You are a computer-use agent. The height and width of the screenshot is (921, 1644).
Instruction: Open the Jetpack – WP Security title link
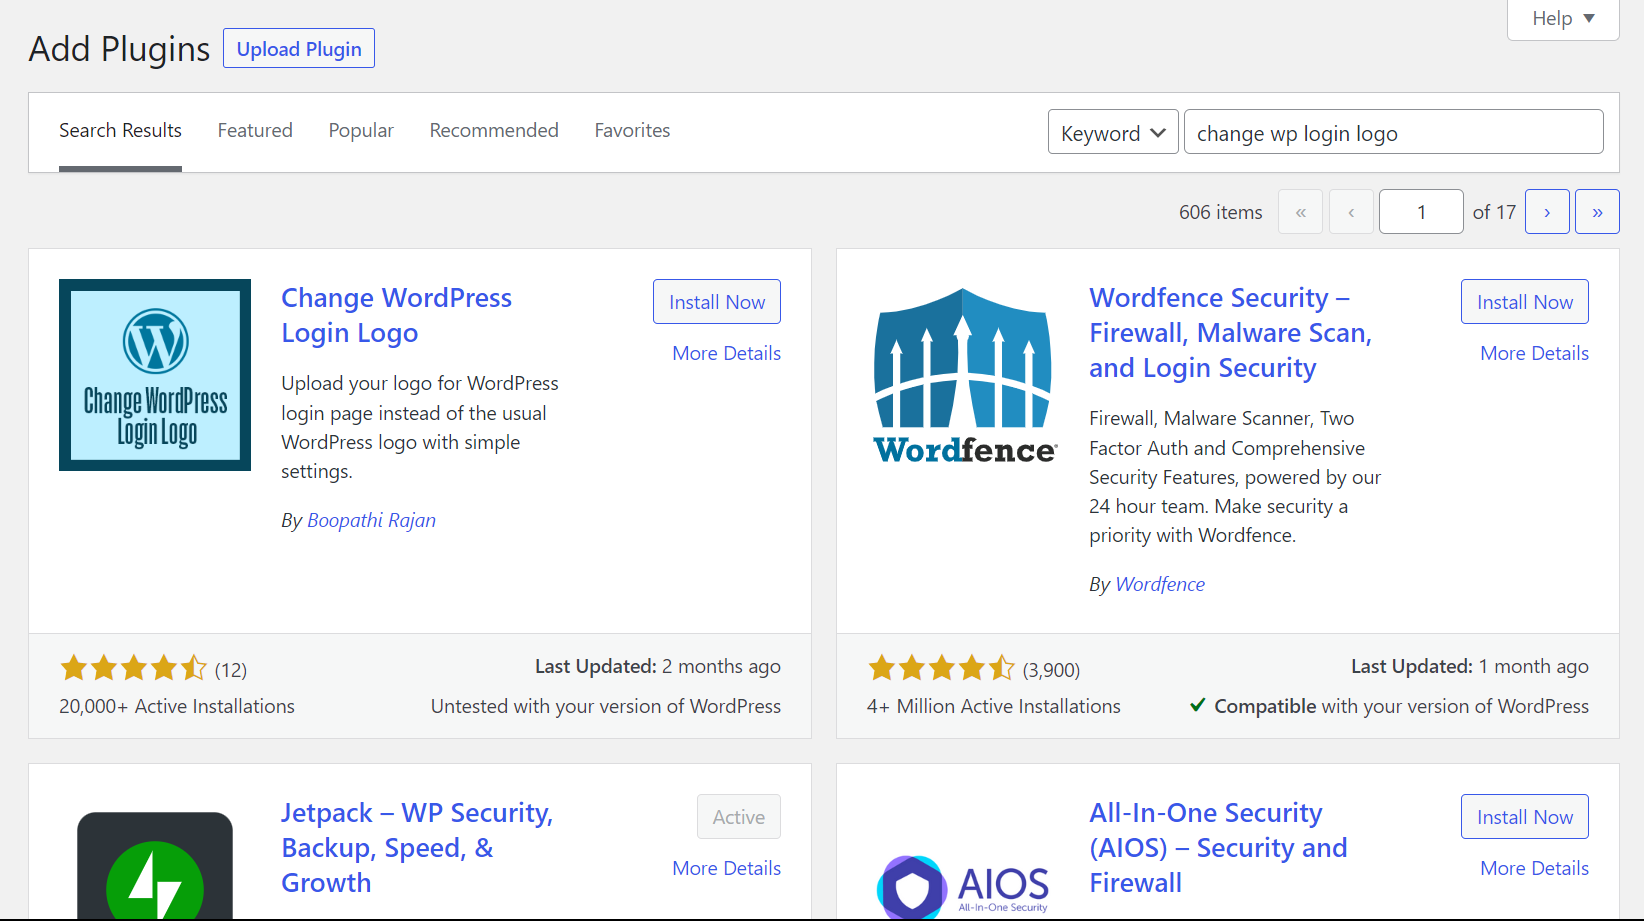tap(417, 848)
